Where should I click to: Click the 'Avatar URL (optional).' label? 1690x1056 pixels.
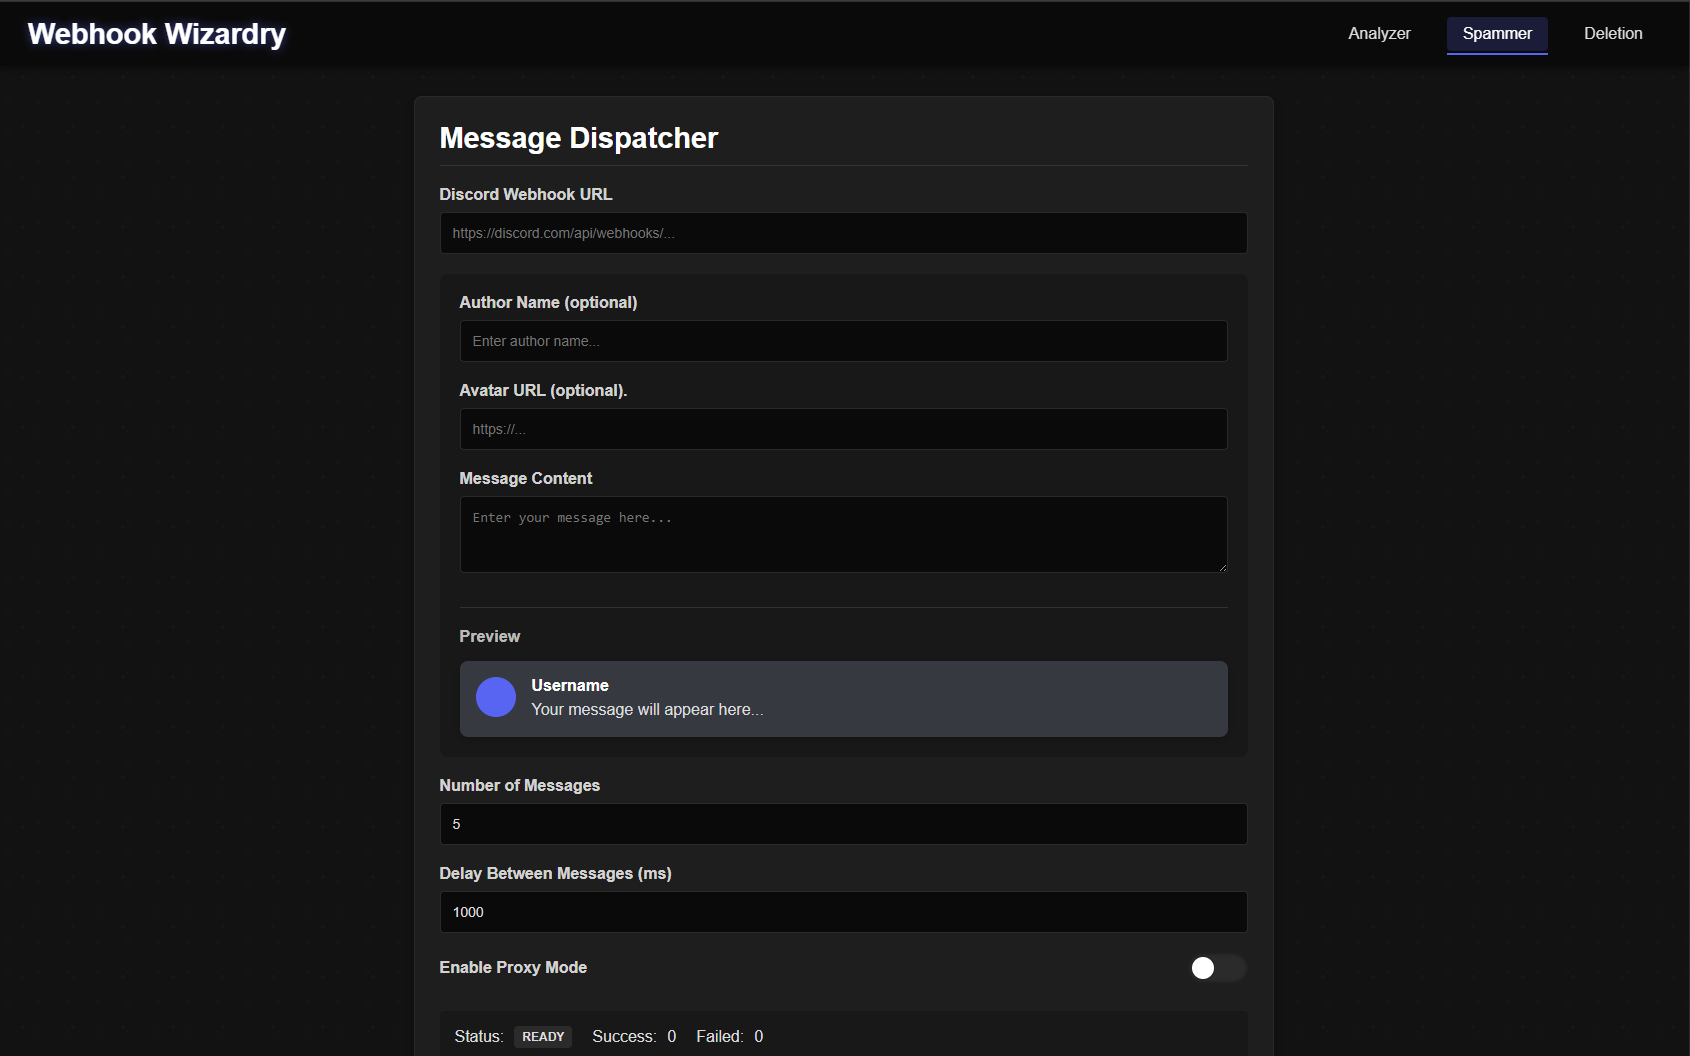[x=543, y=390]
